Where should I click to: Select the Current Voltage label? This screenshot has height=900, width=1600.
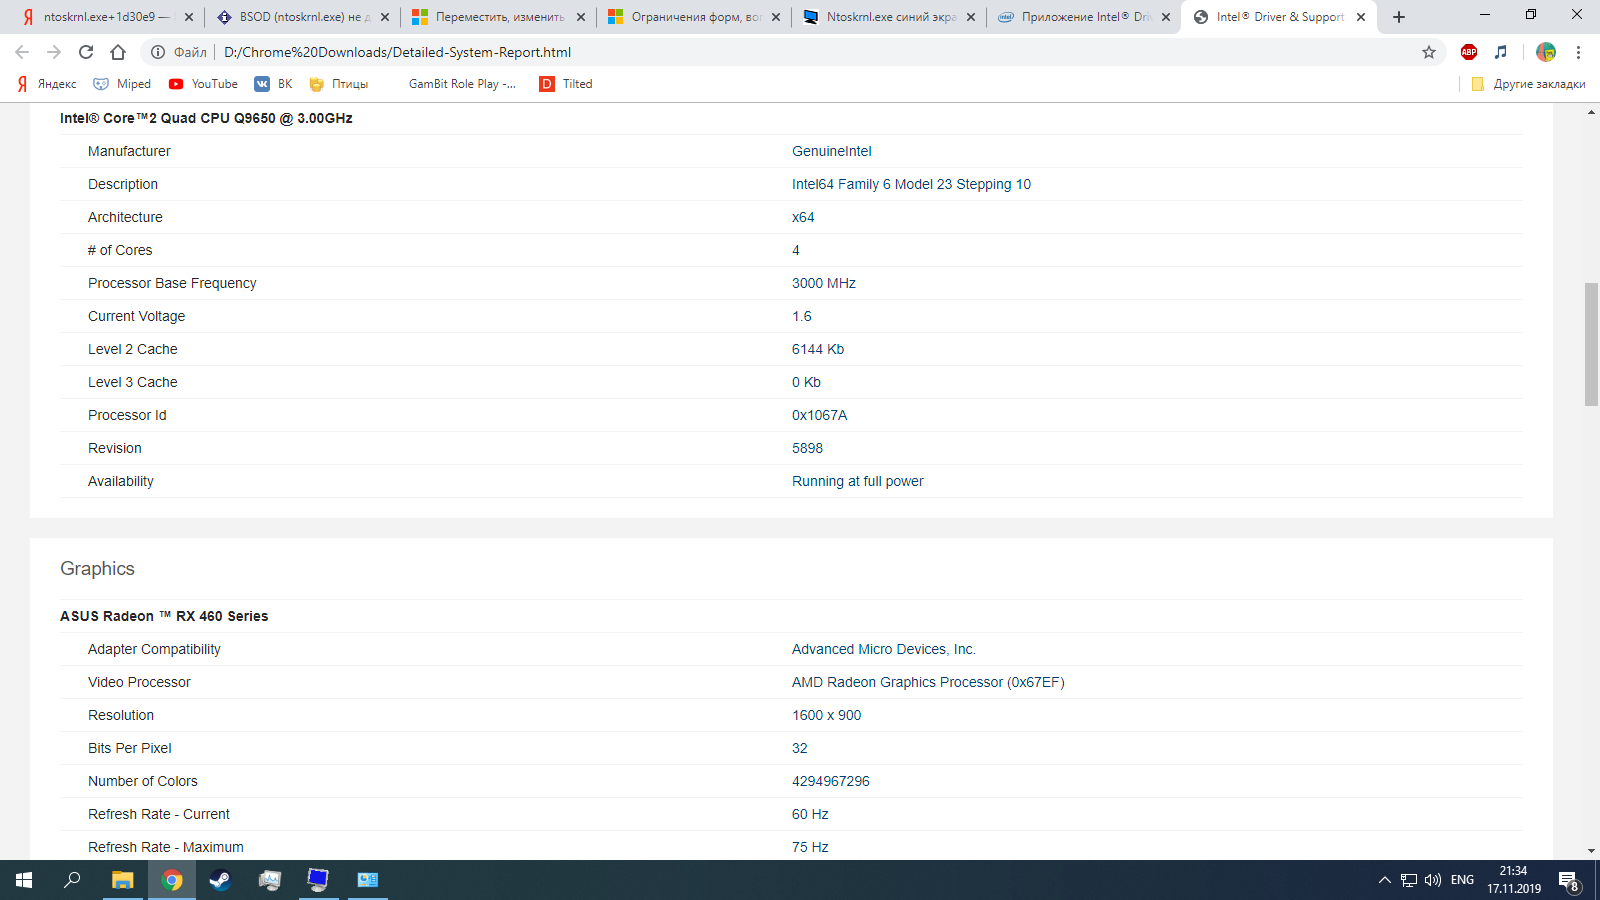coord(136,316)
